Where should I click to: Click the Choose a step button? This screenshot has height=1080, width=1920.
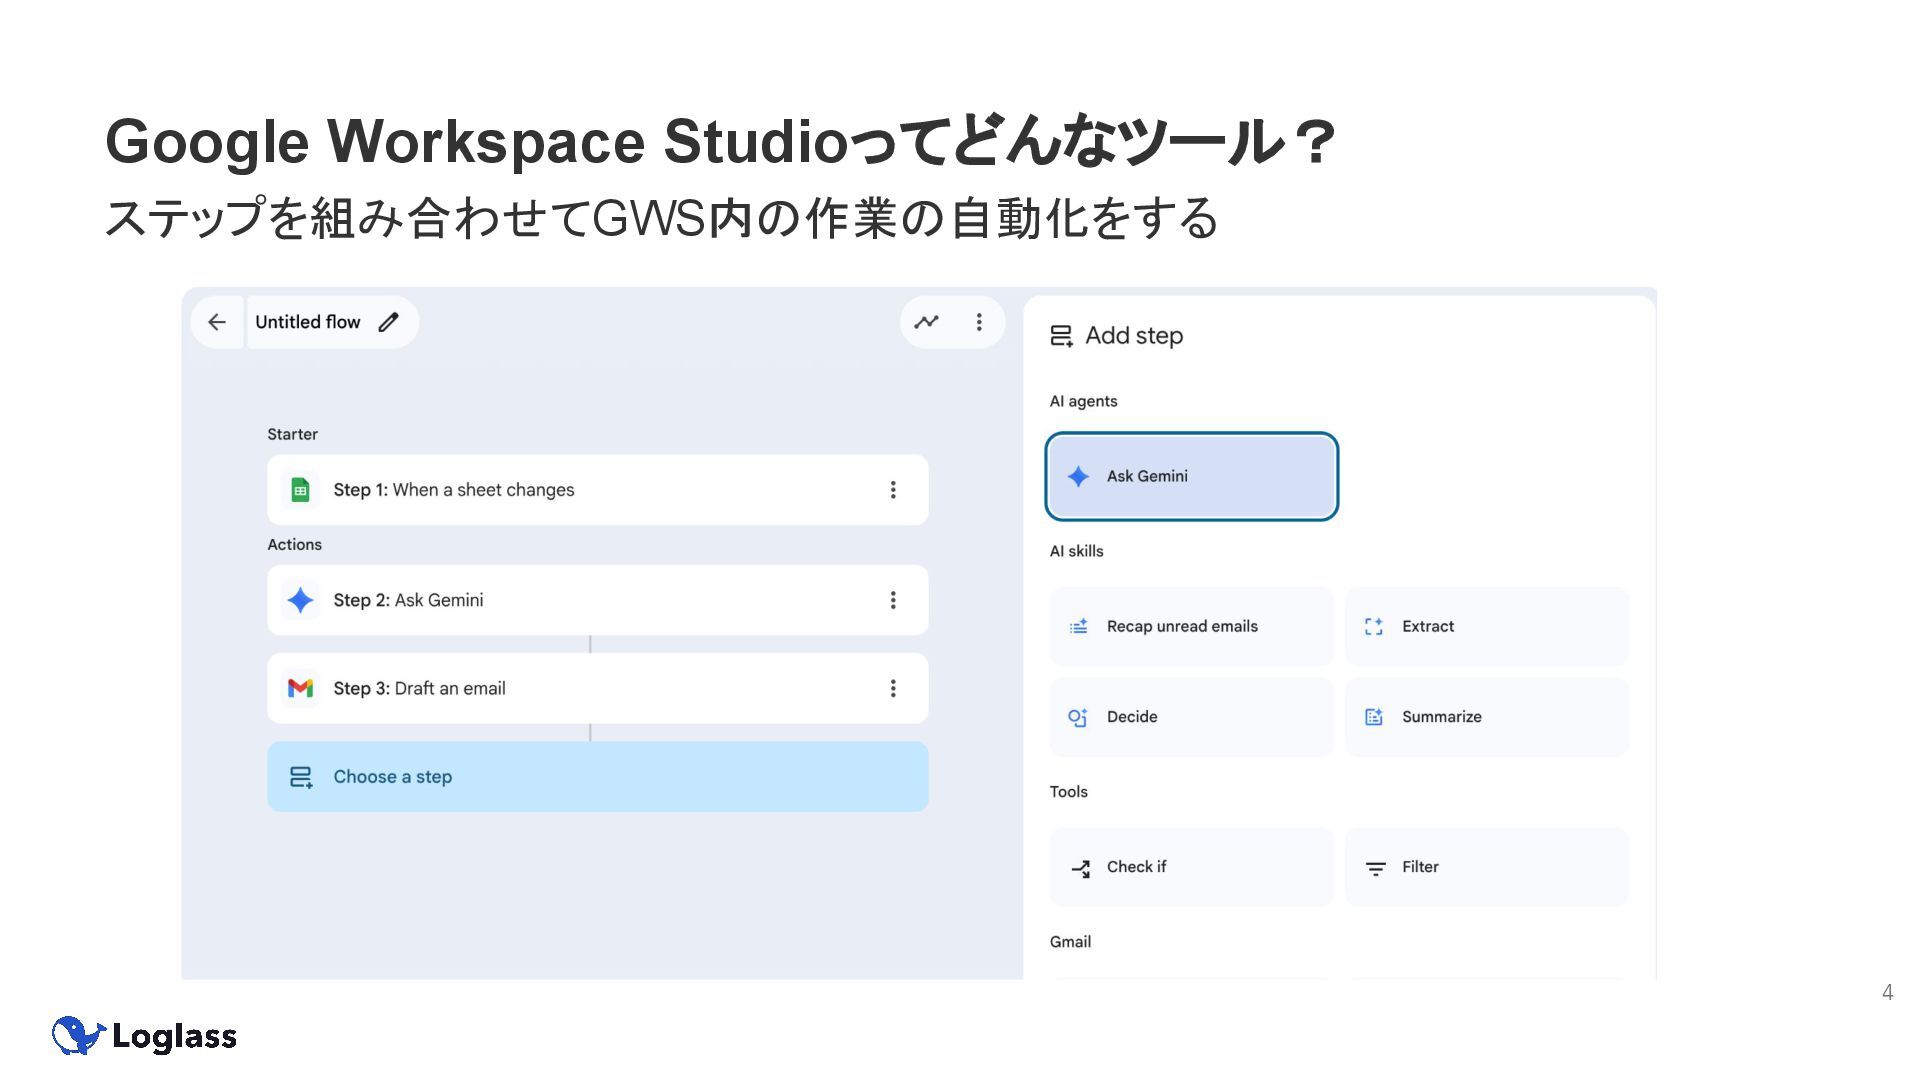(x=597, y=777)
